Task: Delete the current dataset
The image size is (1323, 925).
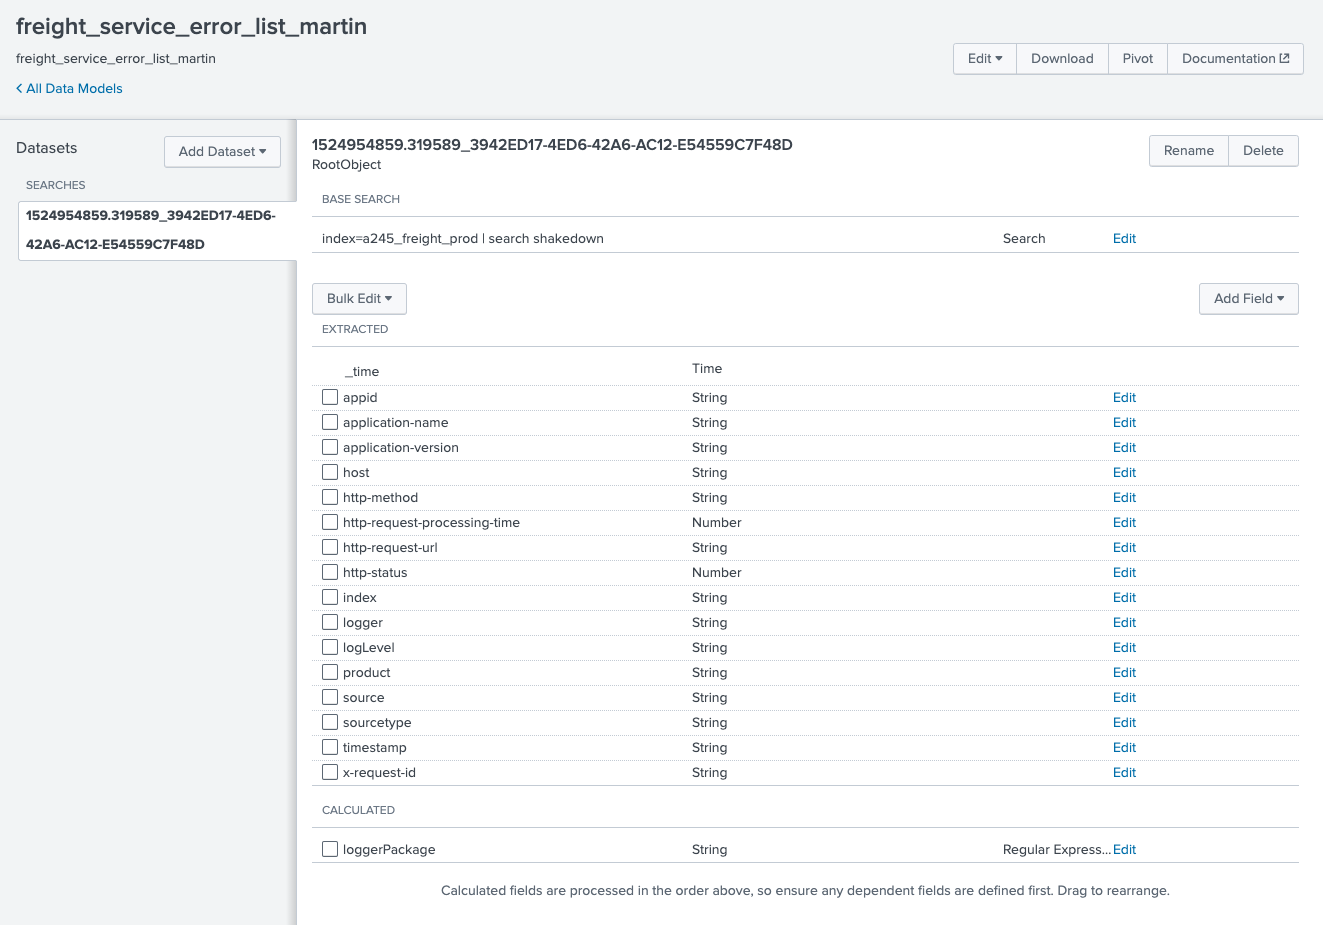Action: pyautogui.click(x=1262, y=151)
